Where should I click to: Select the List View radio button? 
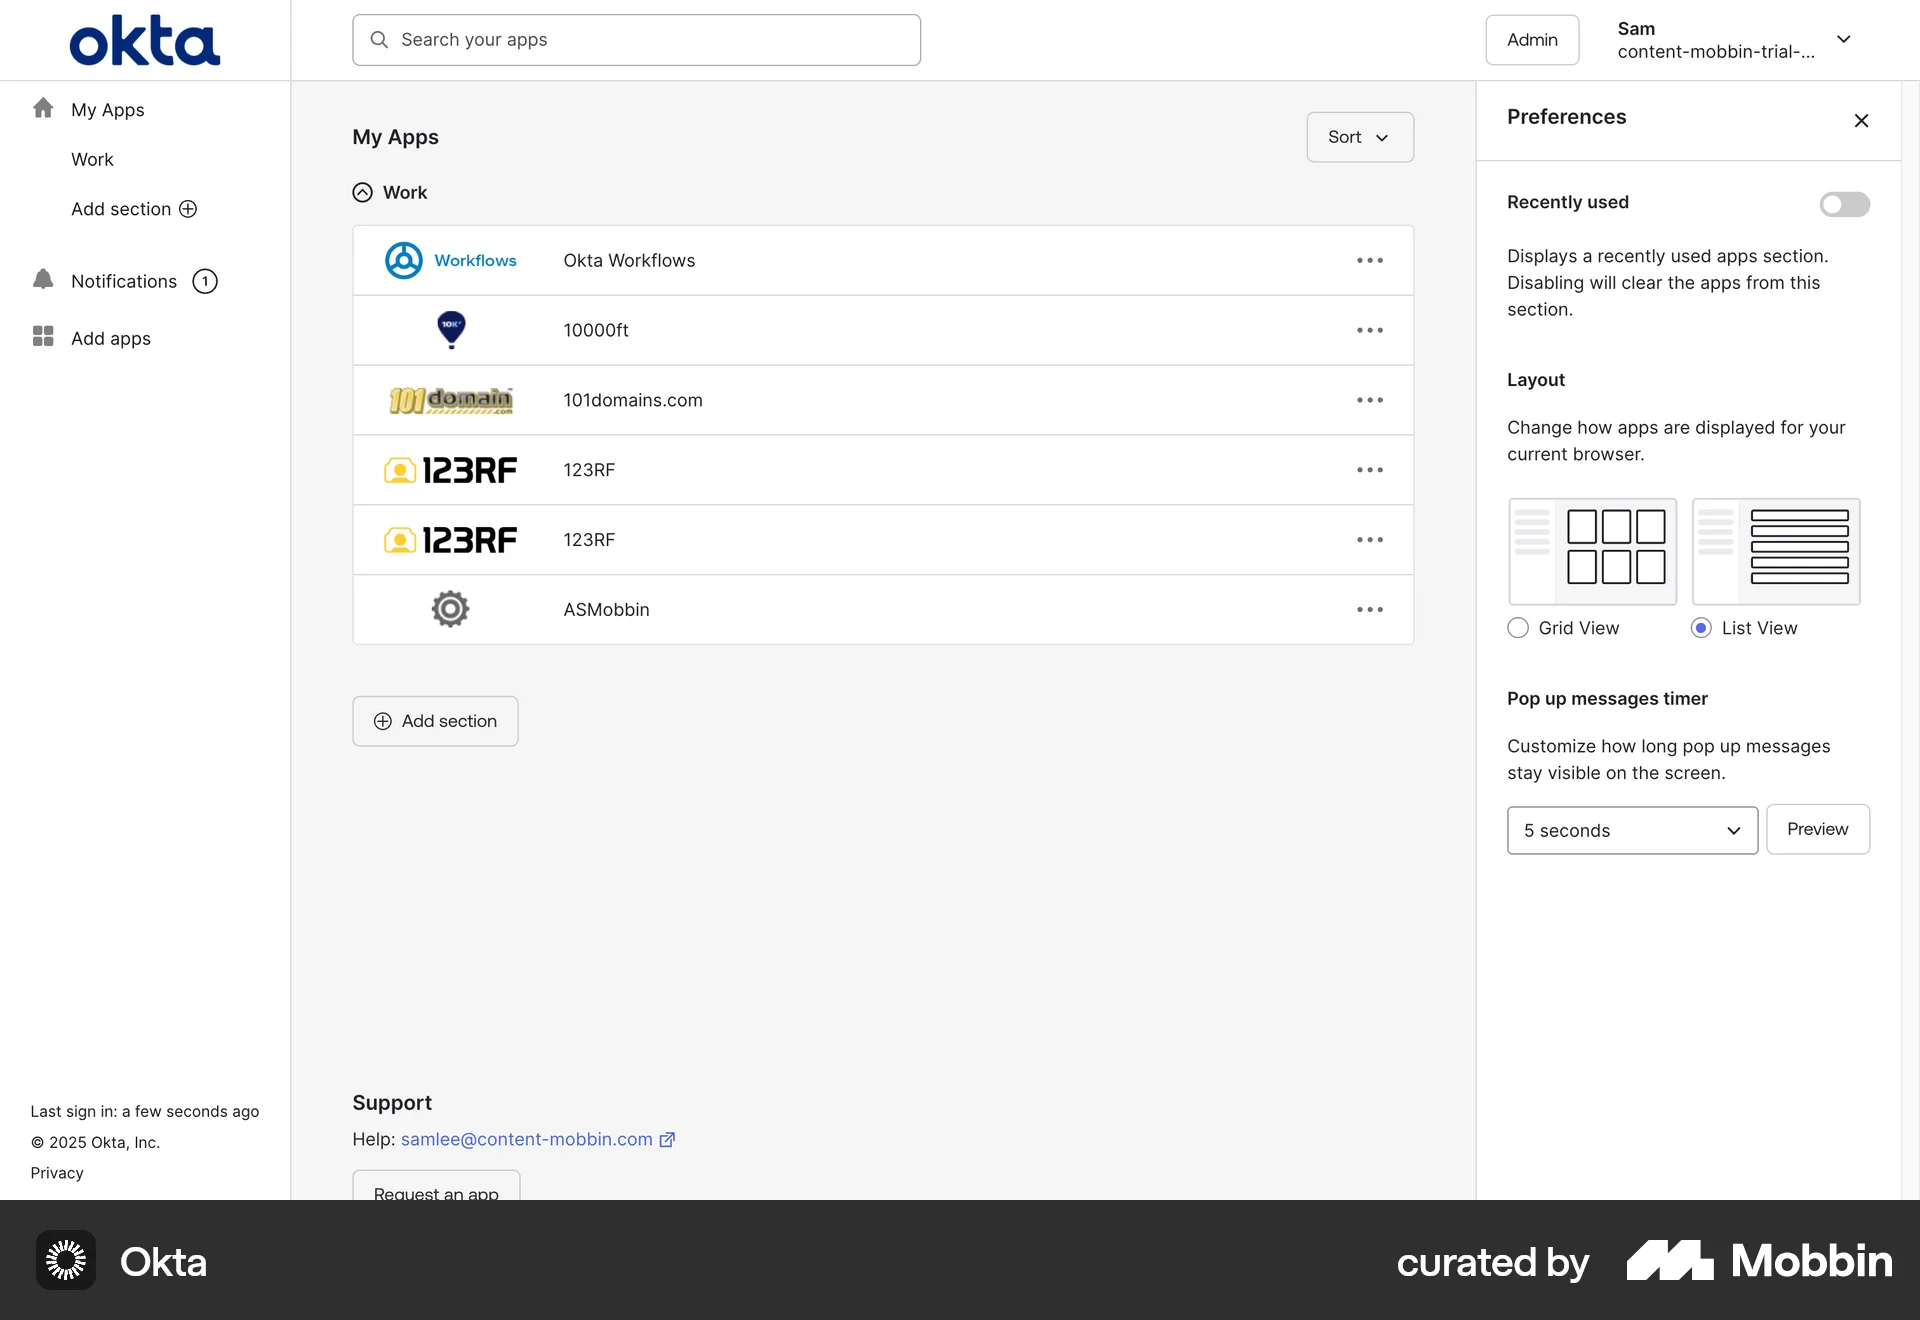(x=1703, y=628)
